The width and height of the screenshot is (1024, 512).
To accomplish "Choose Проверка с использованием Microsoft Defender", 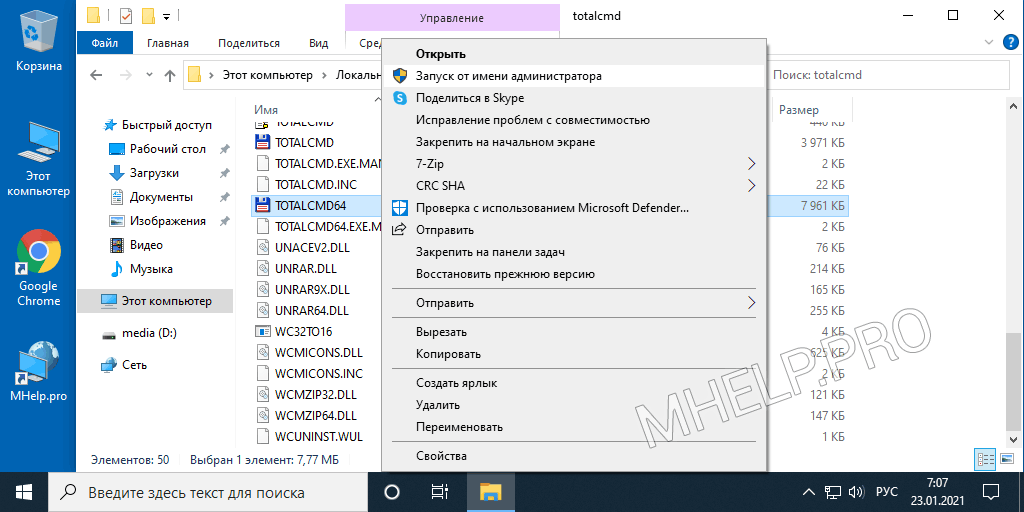I will pyautogui.click(x=573, y=208).
